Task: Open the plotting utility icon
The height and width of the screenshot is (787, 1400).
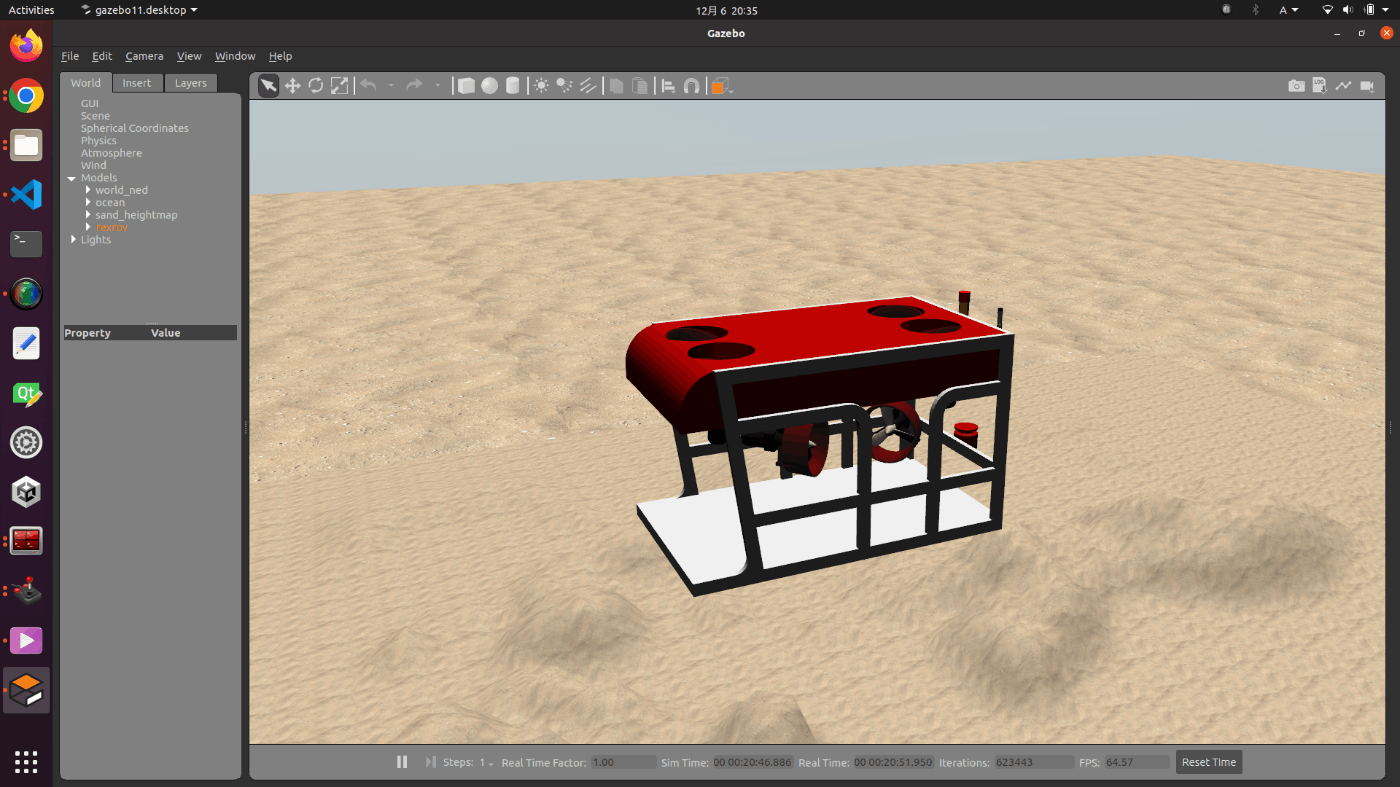Action: 1344,86
